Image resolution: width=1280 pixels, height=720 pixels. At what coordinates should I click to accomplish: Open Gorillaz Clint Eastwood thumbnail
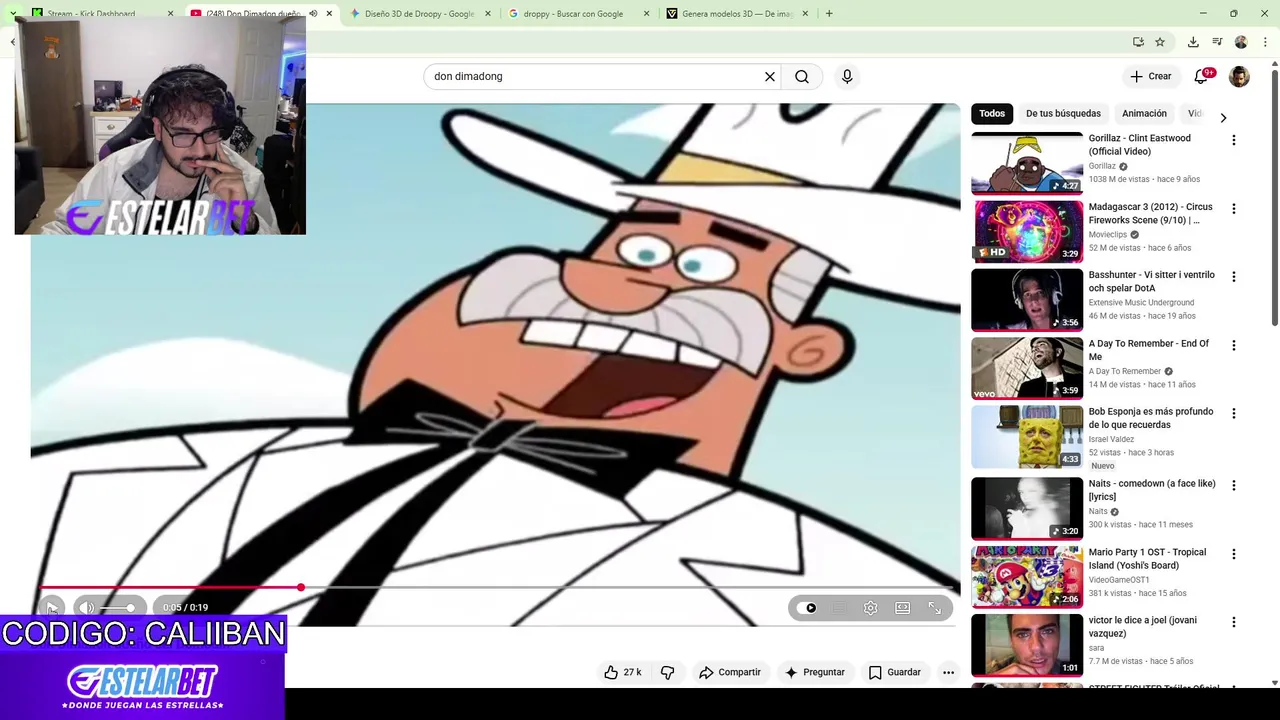tap(1027, 163)
